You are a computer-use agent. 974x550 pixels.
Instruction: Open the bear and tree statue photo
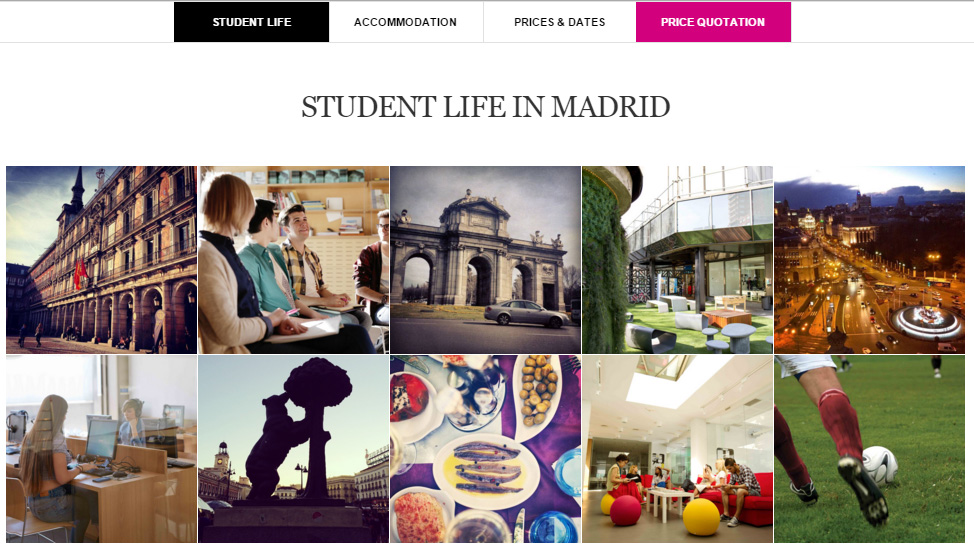pyautogui.click(x=293, y=449)
